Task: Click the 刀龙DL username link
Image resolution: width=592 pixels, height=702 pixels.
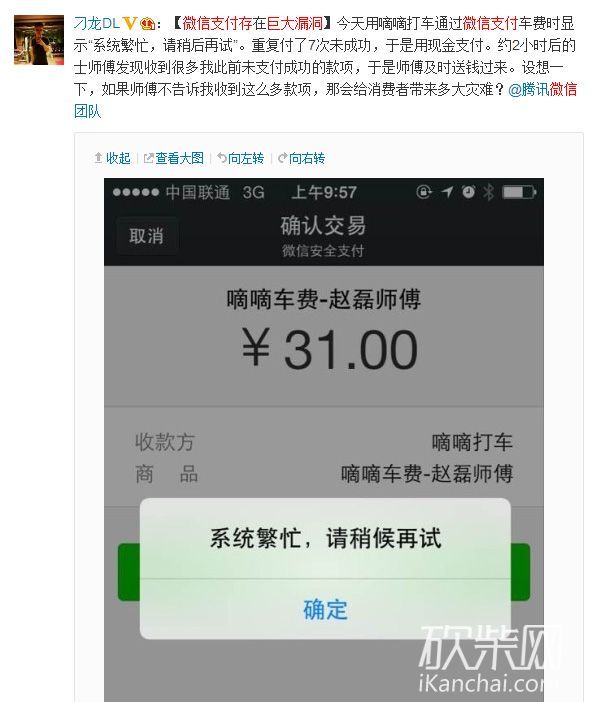Action: point(97,23)
